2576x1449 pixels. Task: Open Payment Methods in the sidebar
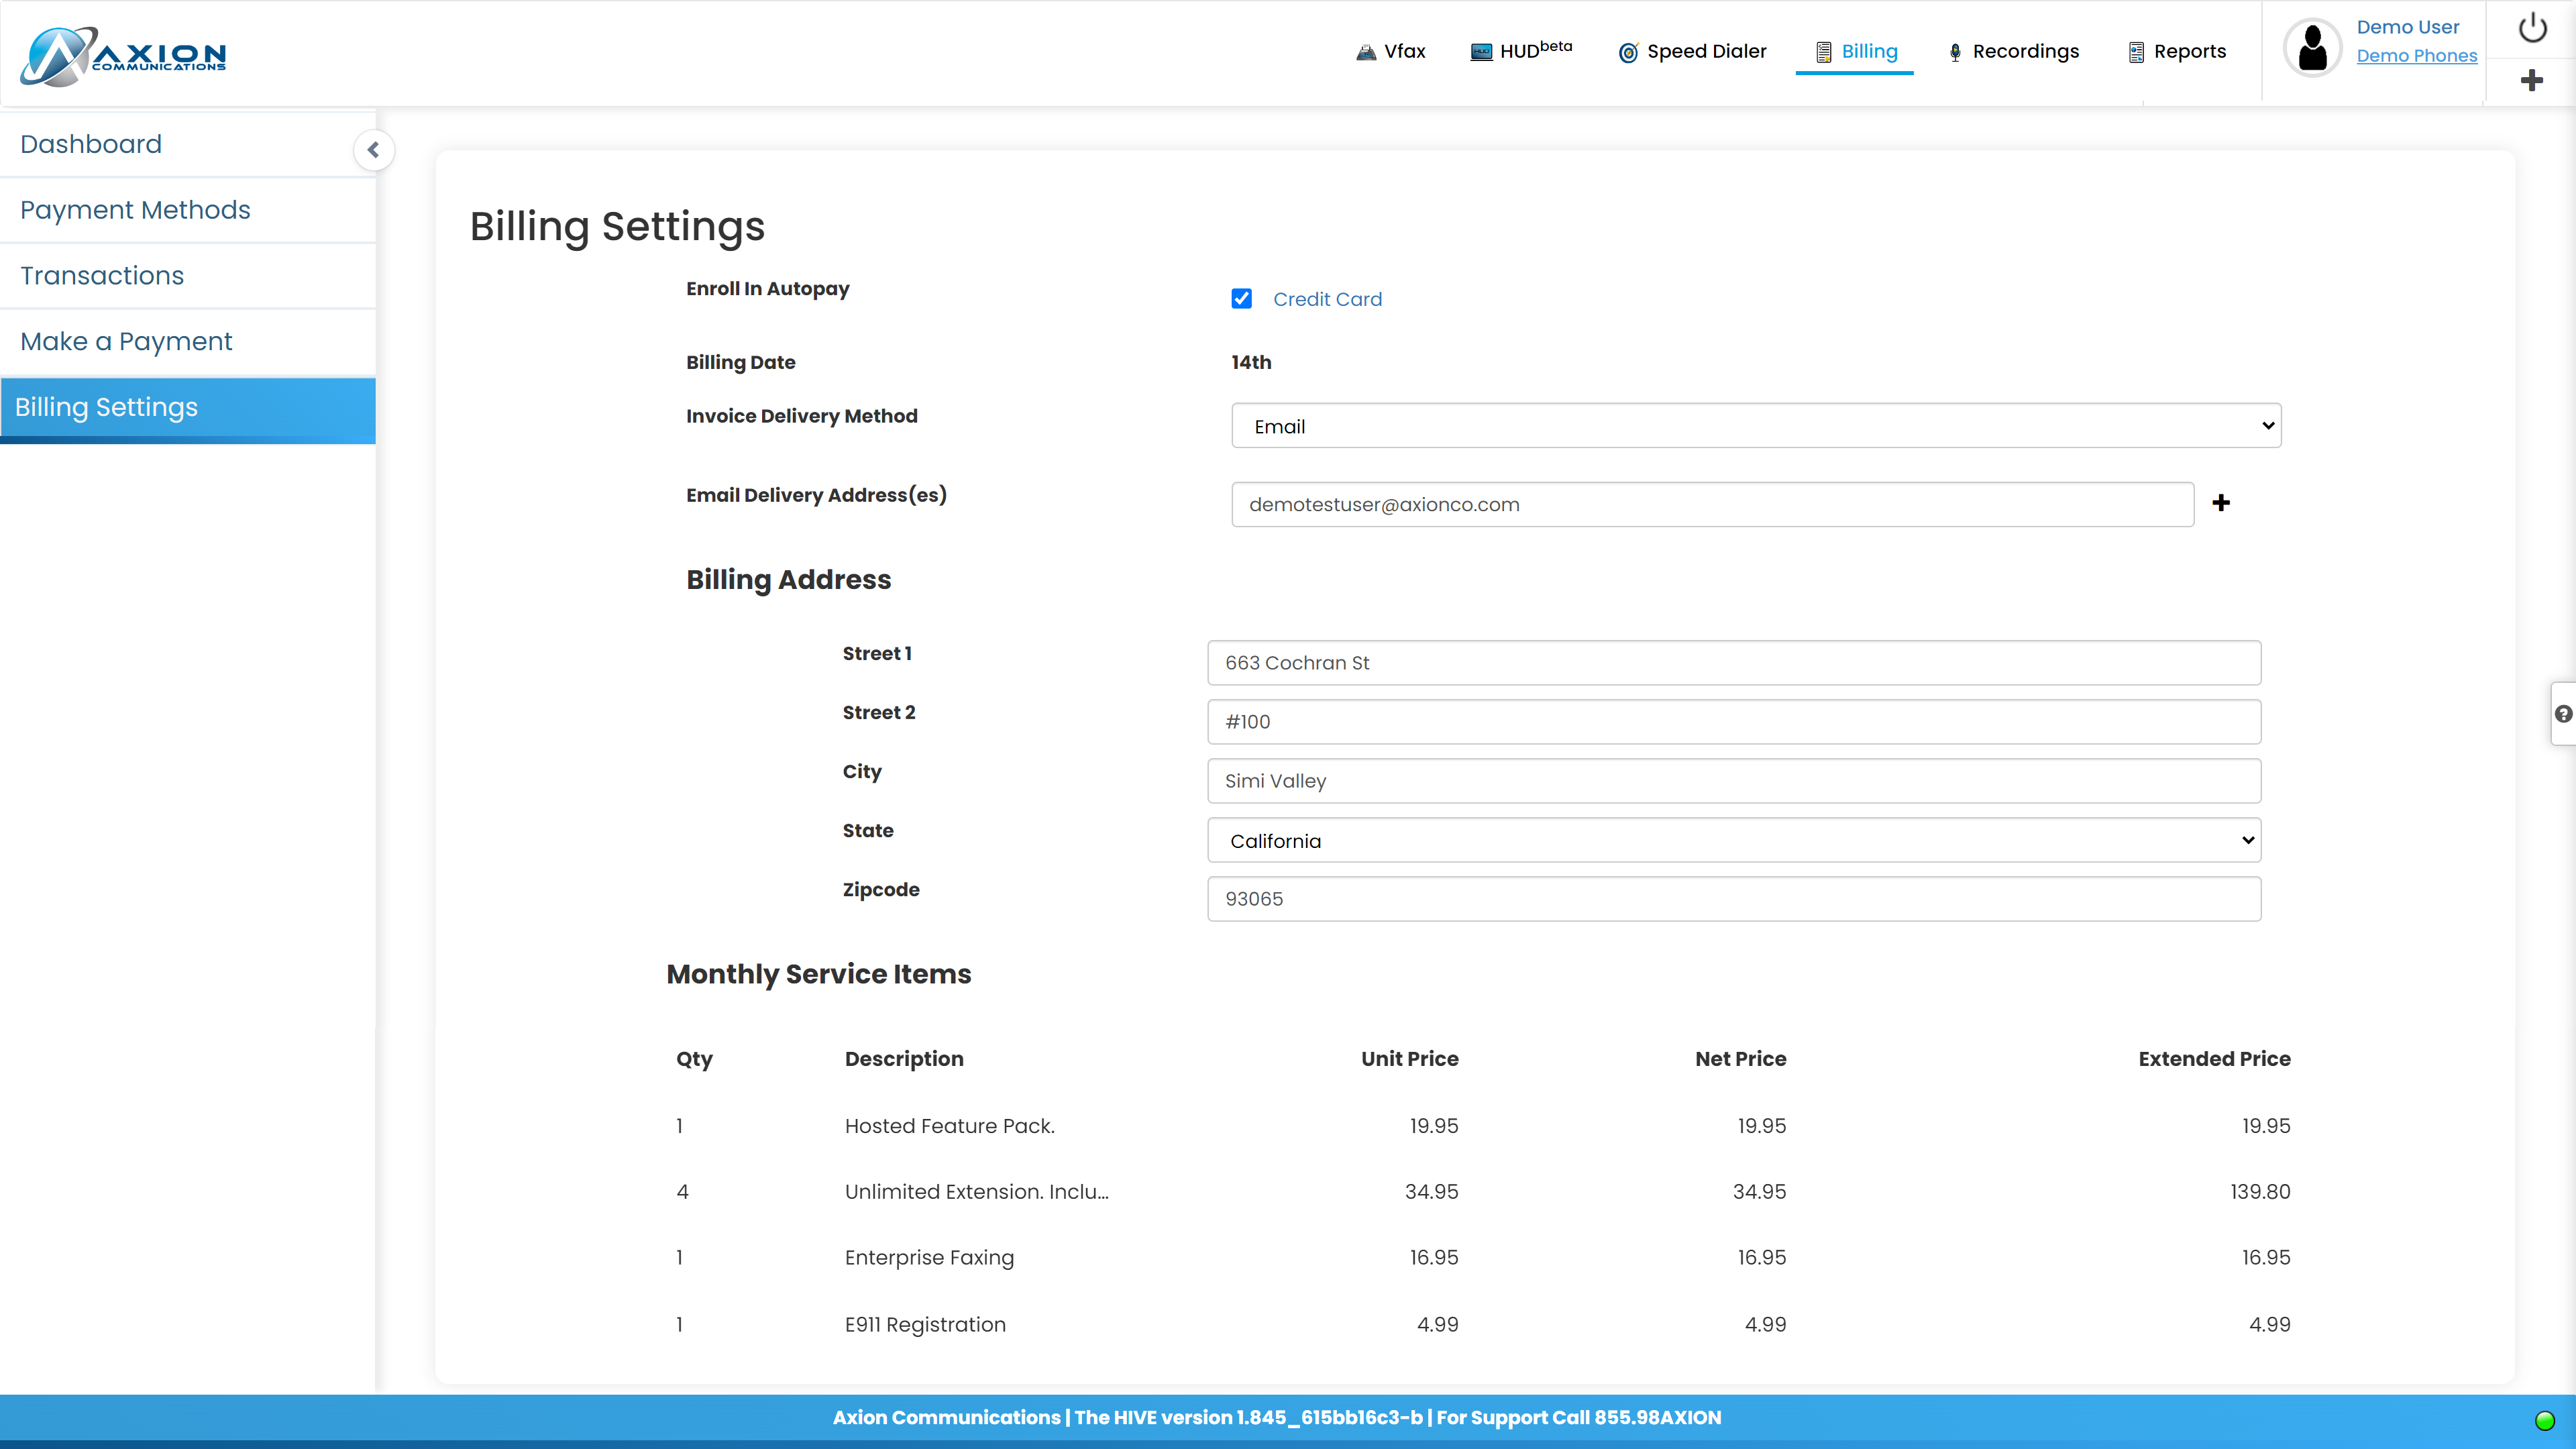[188, 210]
